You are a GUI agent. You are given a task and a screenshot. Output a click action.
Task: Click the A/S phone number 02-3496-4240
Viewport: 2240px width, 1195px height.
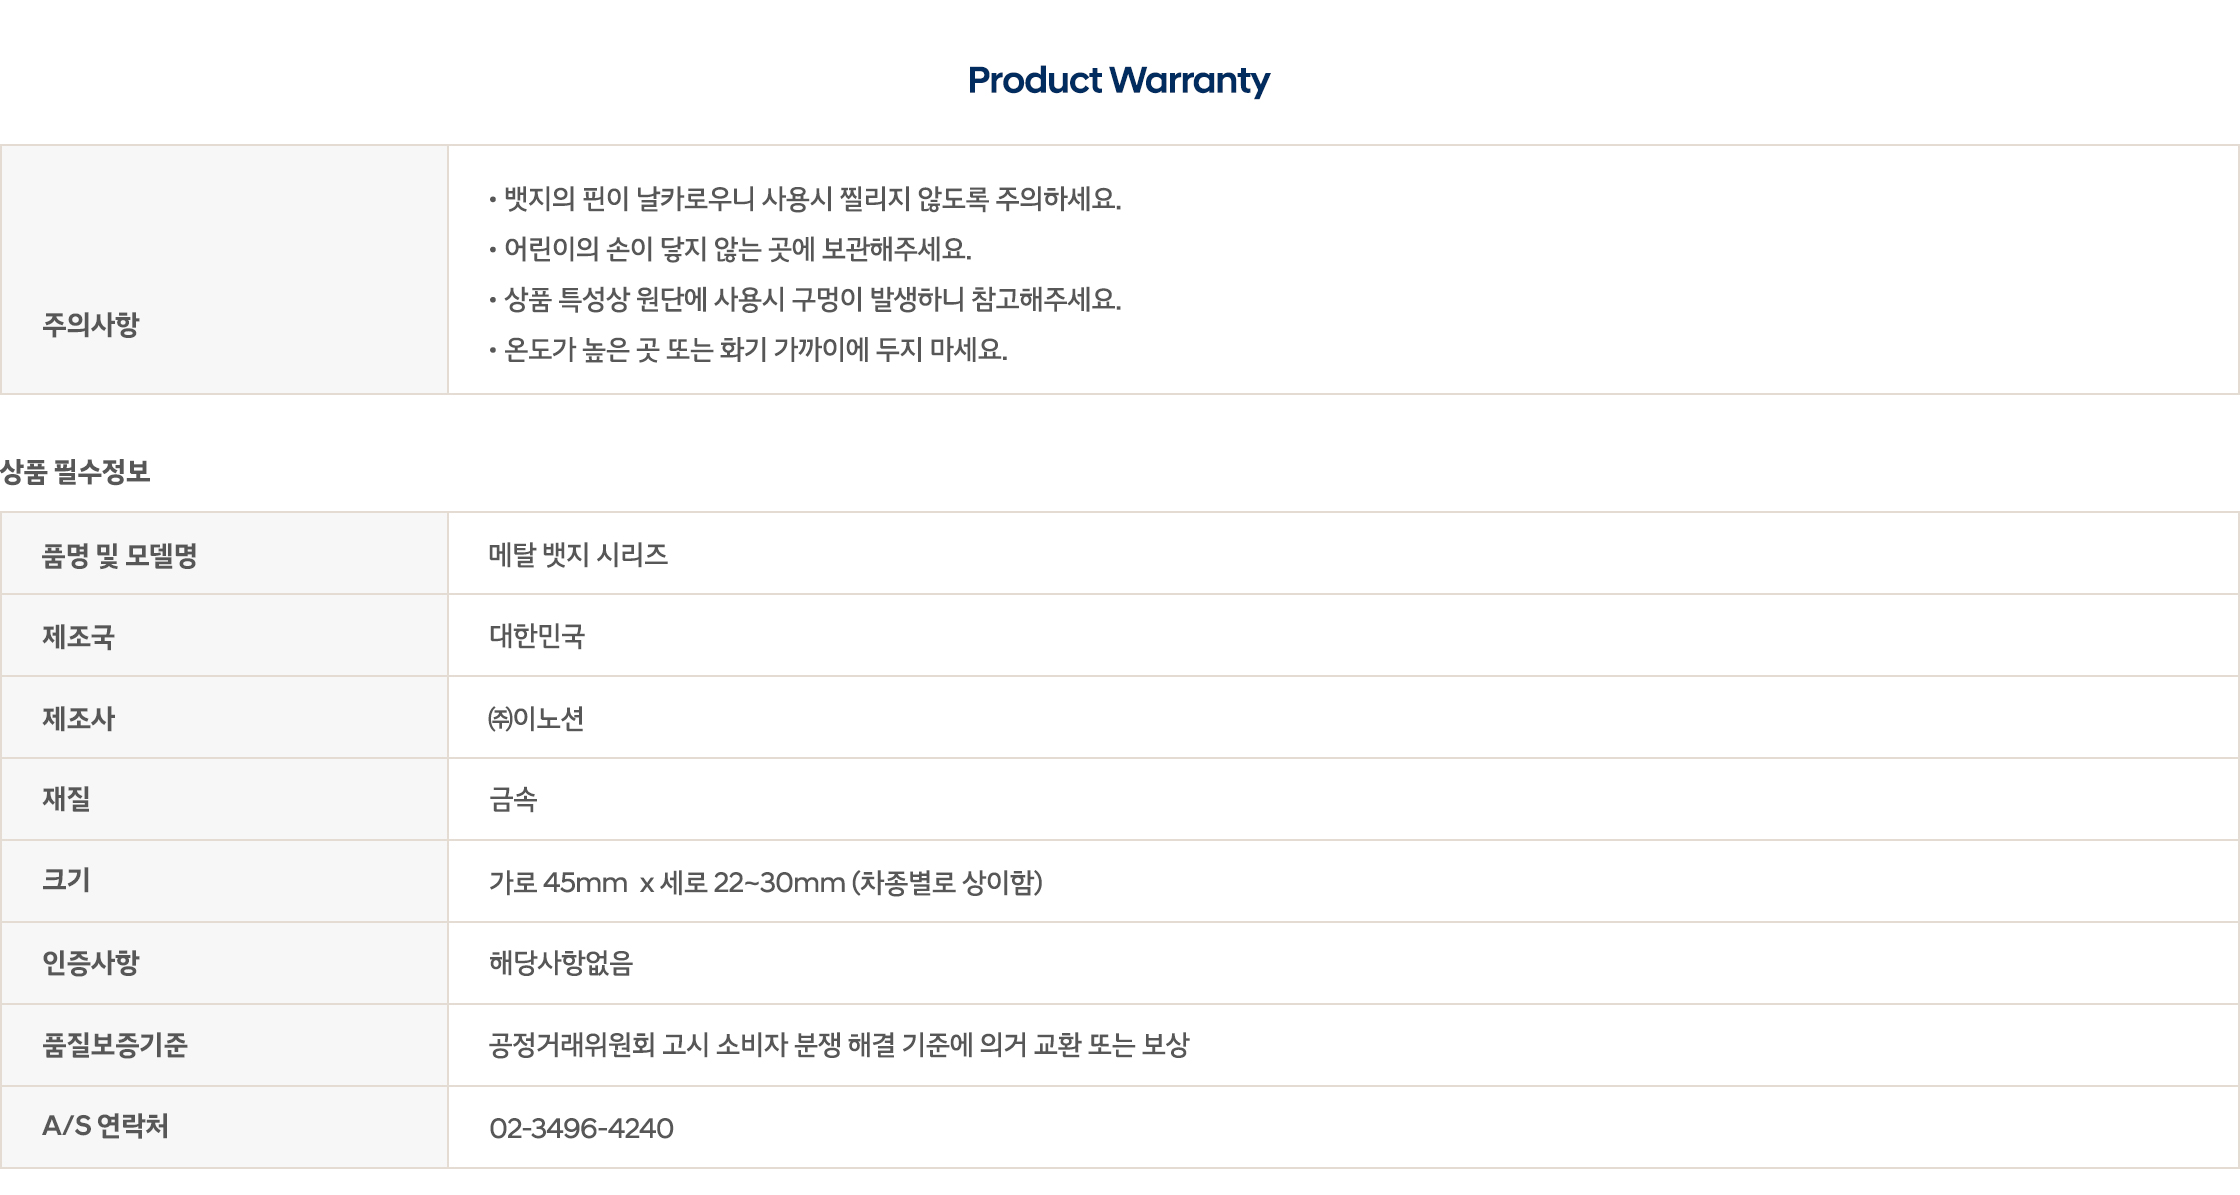click(581, 1128)
